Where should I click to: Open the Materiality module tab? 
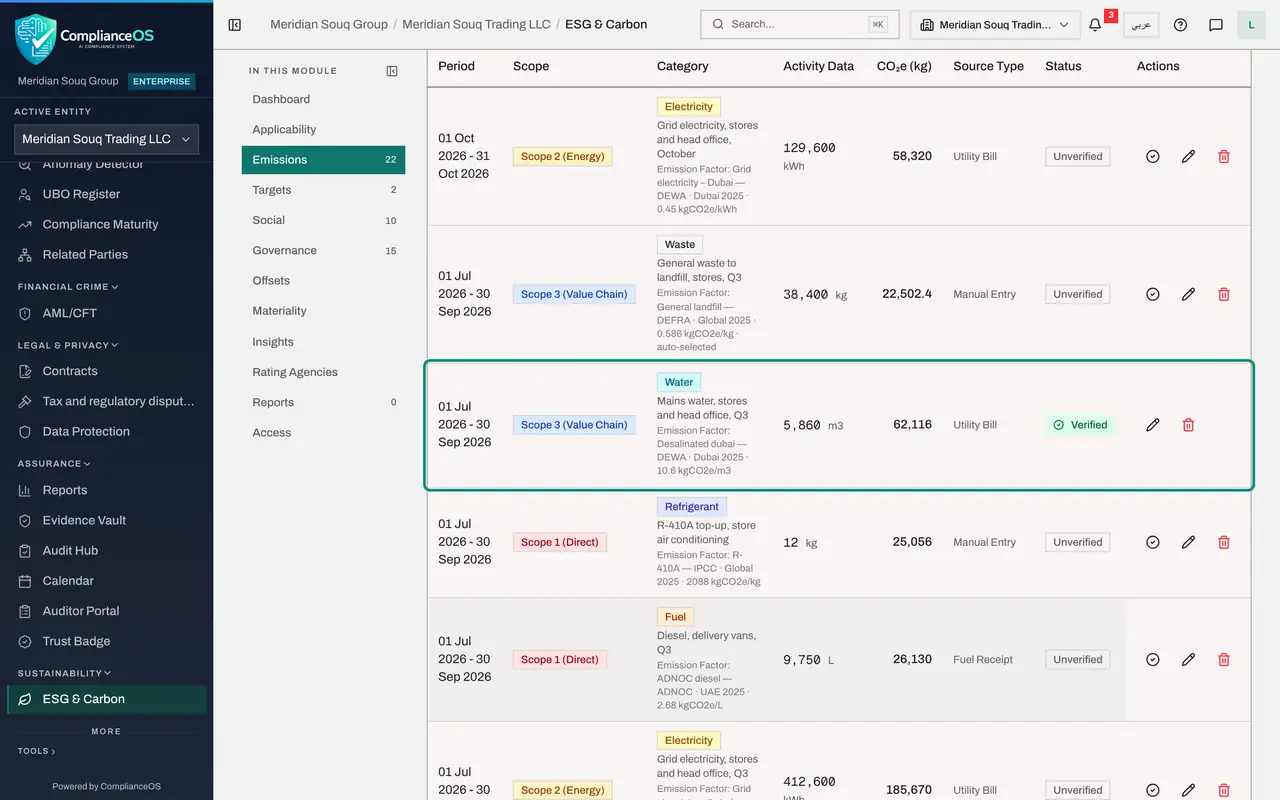click(323, 311)
